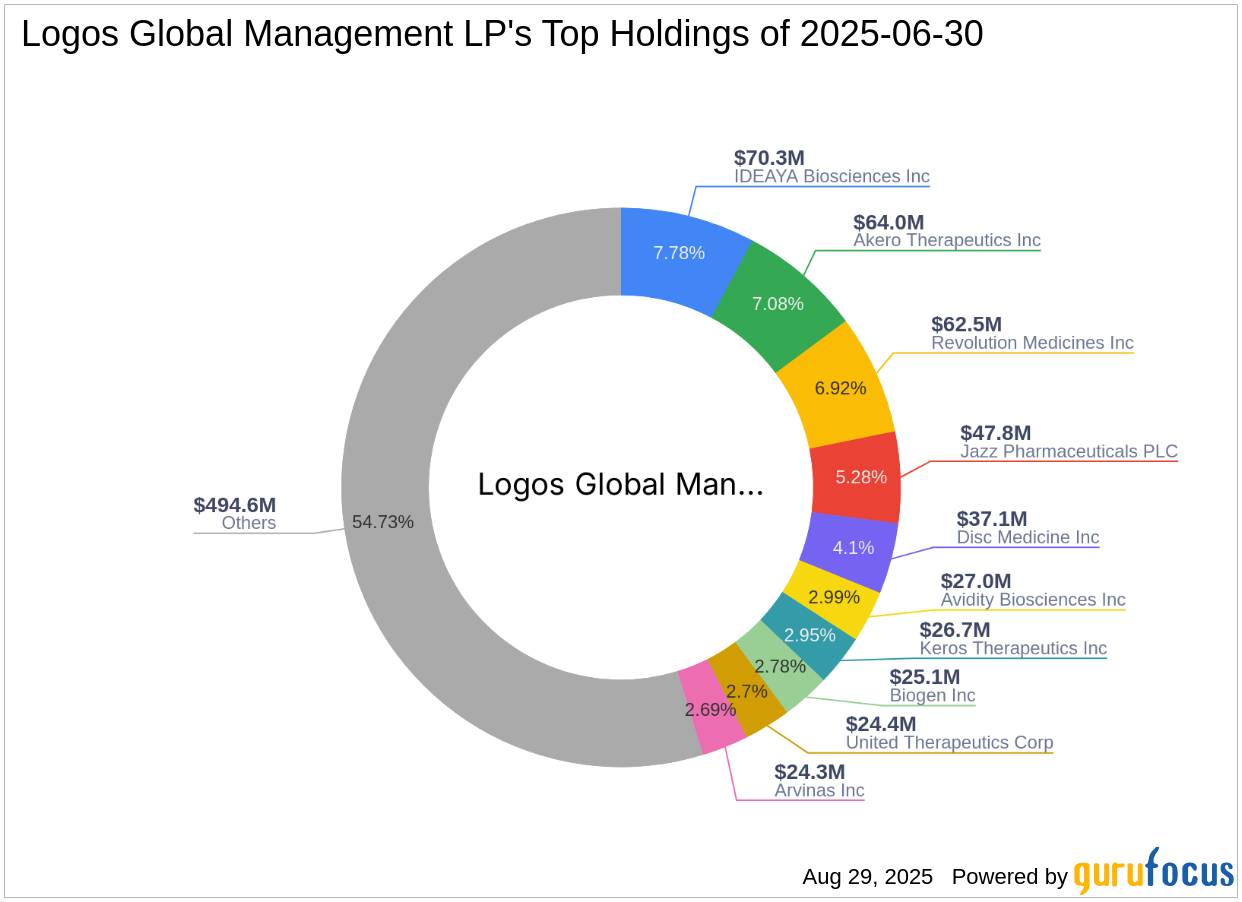Expand the Others category breakdown
Screen dimensions: 1242x902
coord(249,522)
